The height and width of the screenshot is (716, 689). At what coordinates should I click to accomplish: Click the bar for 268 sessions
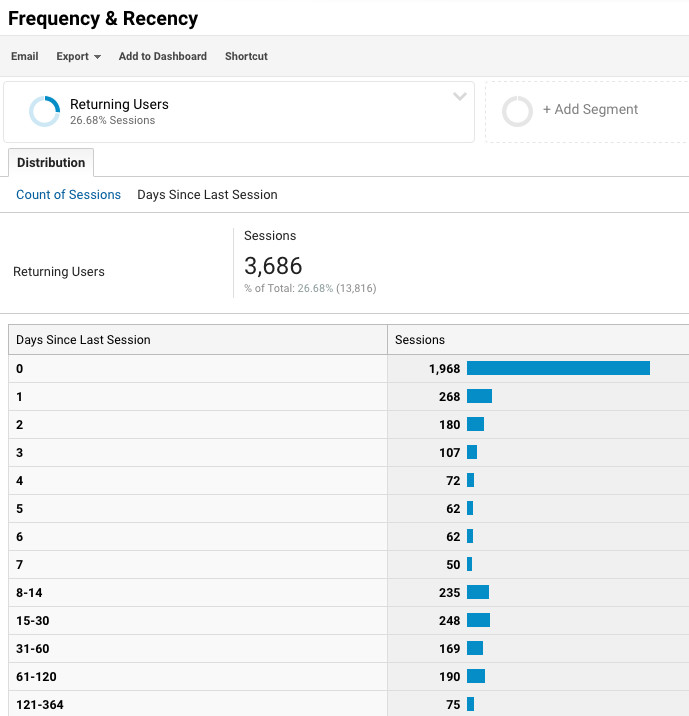click(479, 396)
